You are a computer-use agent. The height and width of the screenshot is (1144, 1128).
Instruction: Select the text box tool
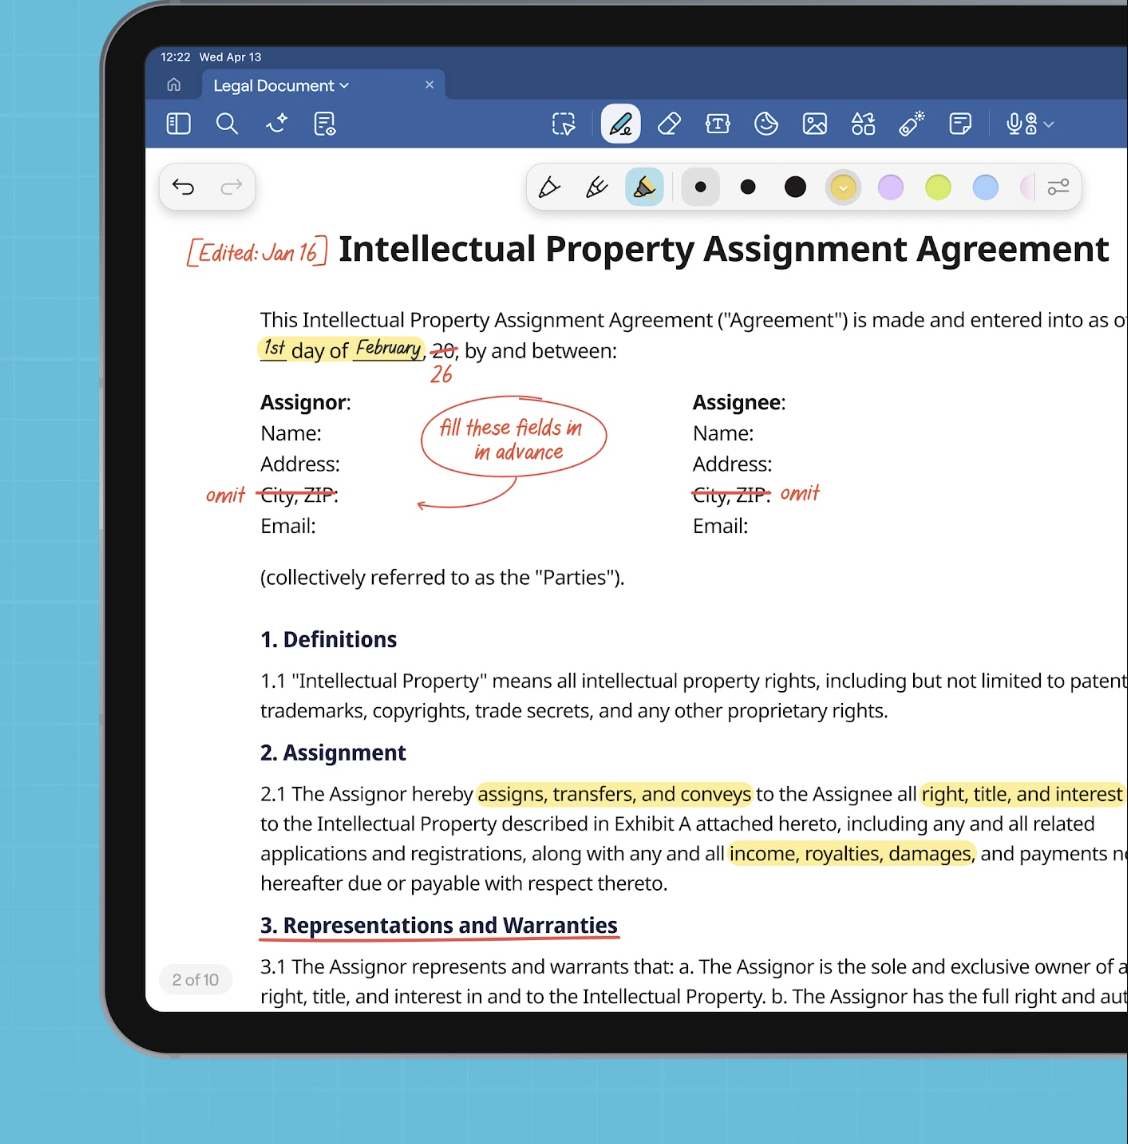click(718, 124)
